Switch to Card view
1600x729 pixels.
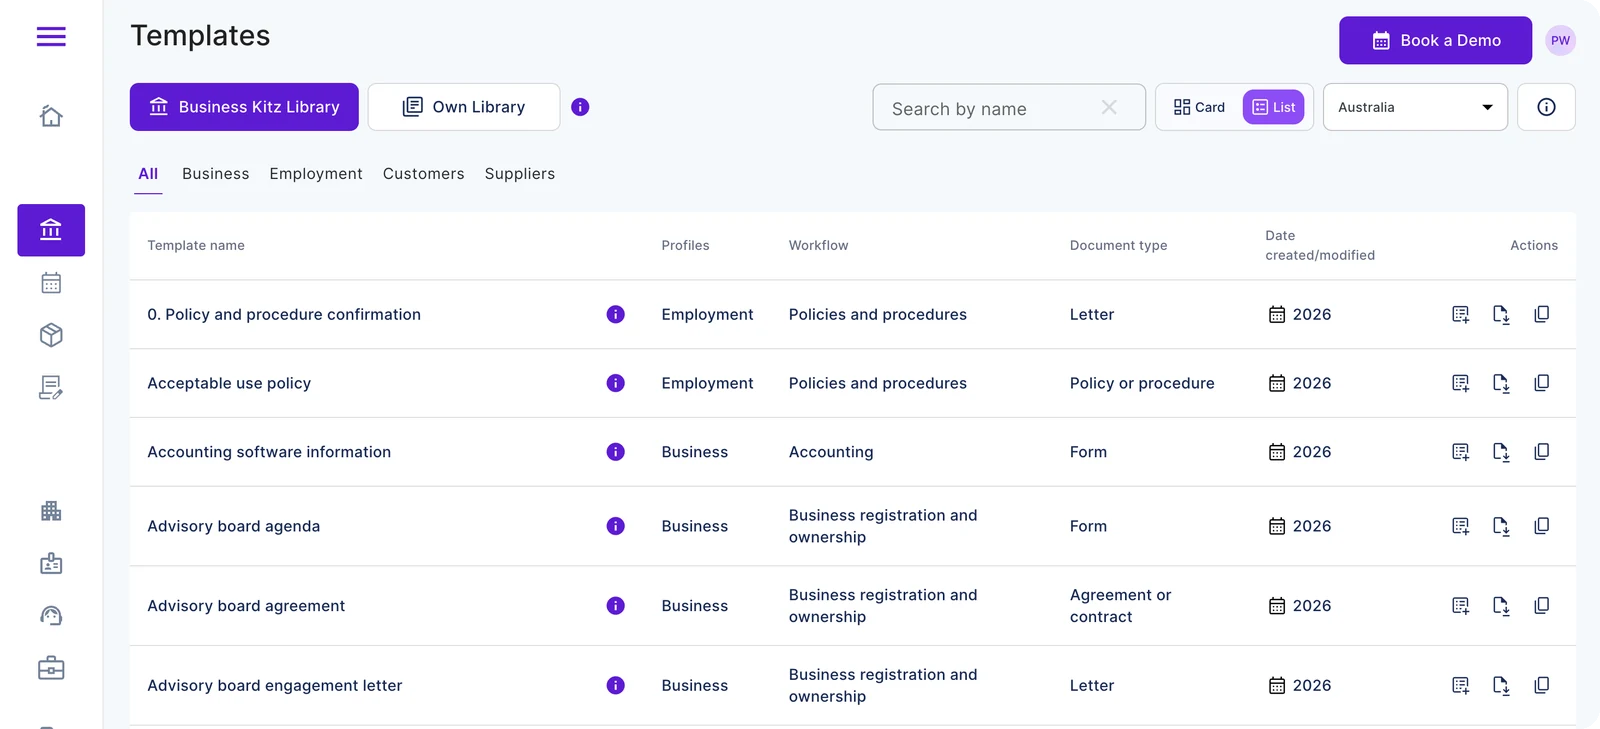pyautogui.click(x=1199, y=107)
